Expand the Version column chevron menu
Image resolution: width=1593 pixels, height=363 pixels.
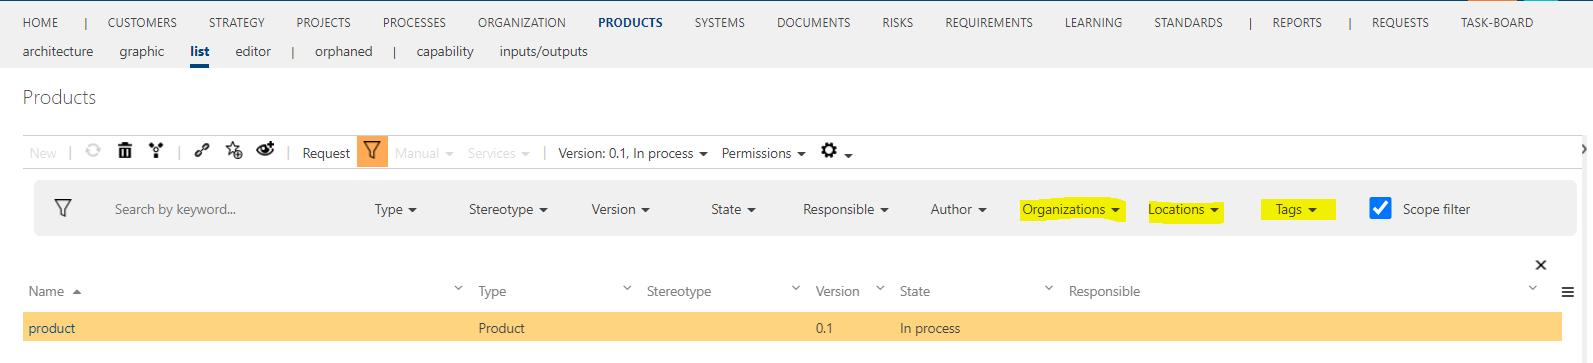880,288
